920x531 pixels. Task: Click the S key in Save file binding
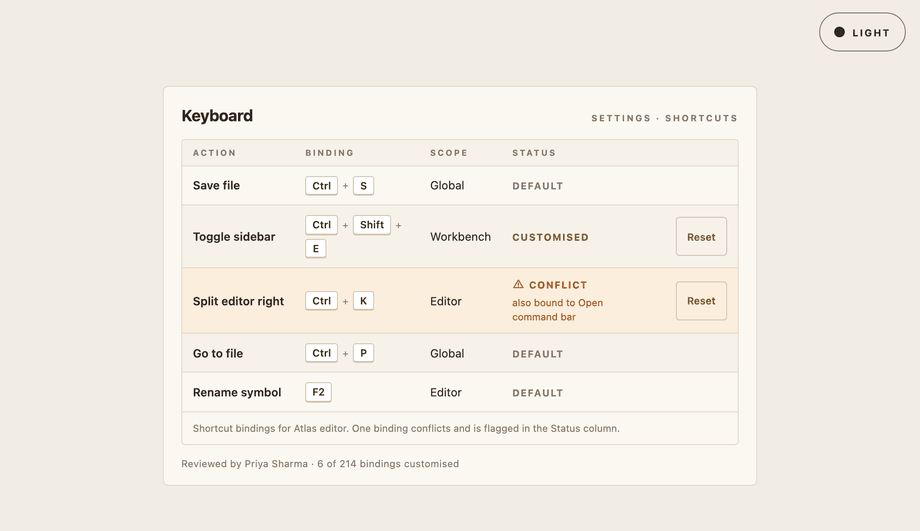[363, 185]
